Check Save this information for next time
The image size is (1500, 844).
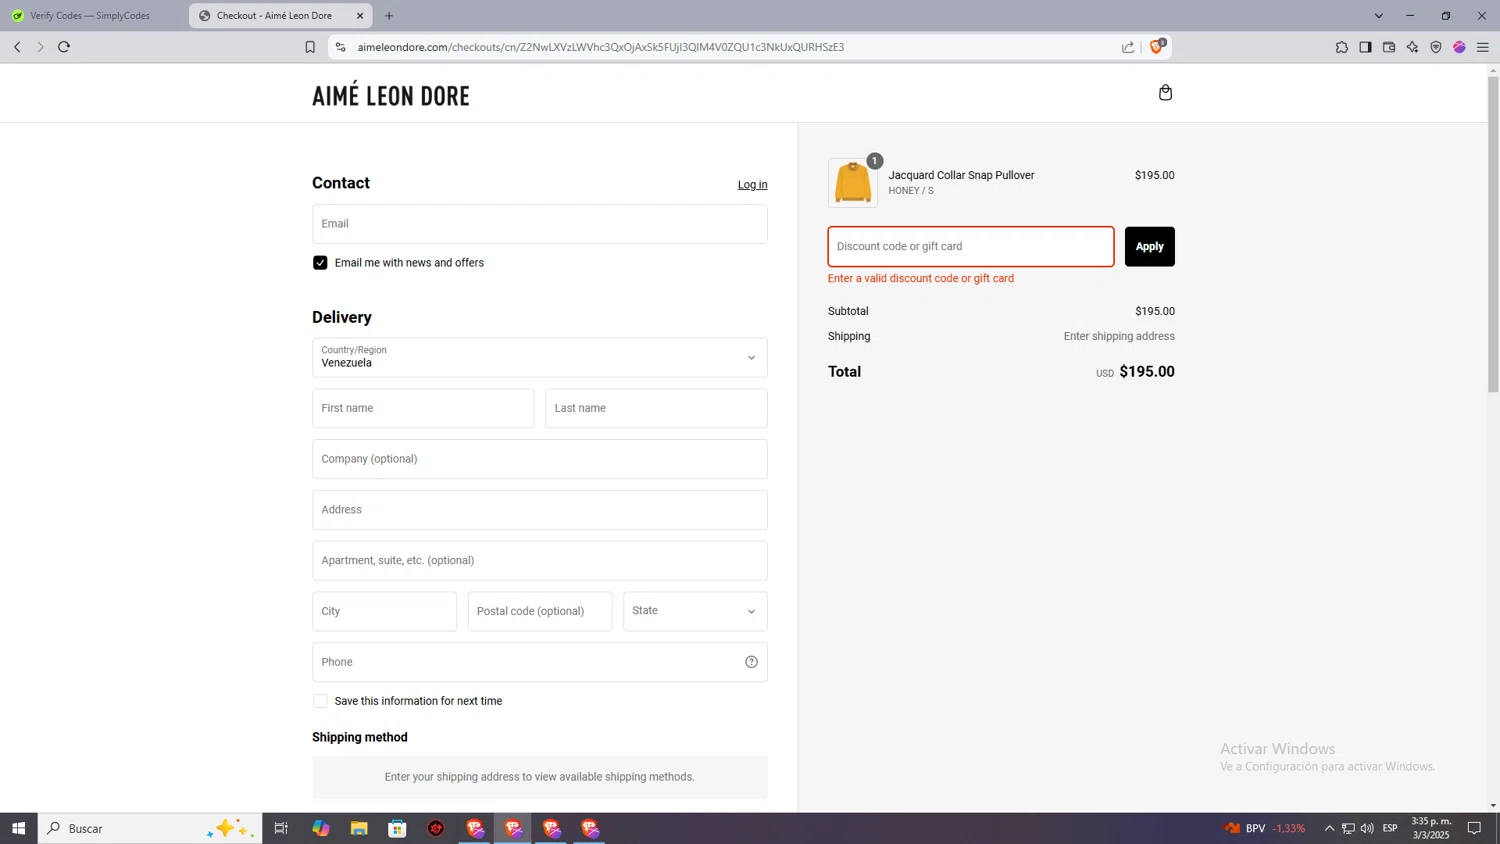[320, 701]
